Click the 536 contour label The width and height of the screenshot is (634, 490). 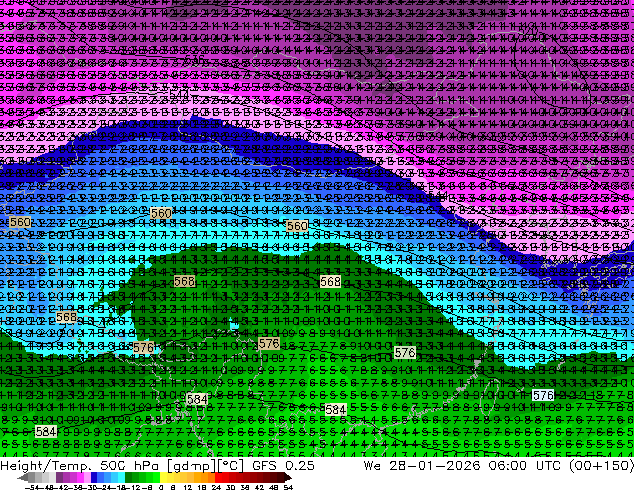pos(194,59)
